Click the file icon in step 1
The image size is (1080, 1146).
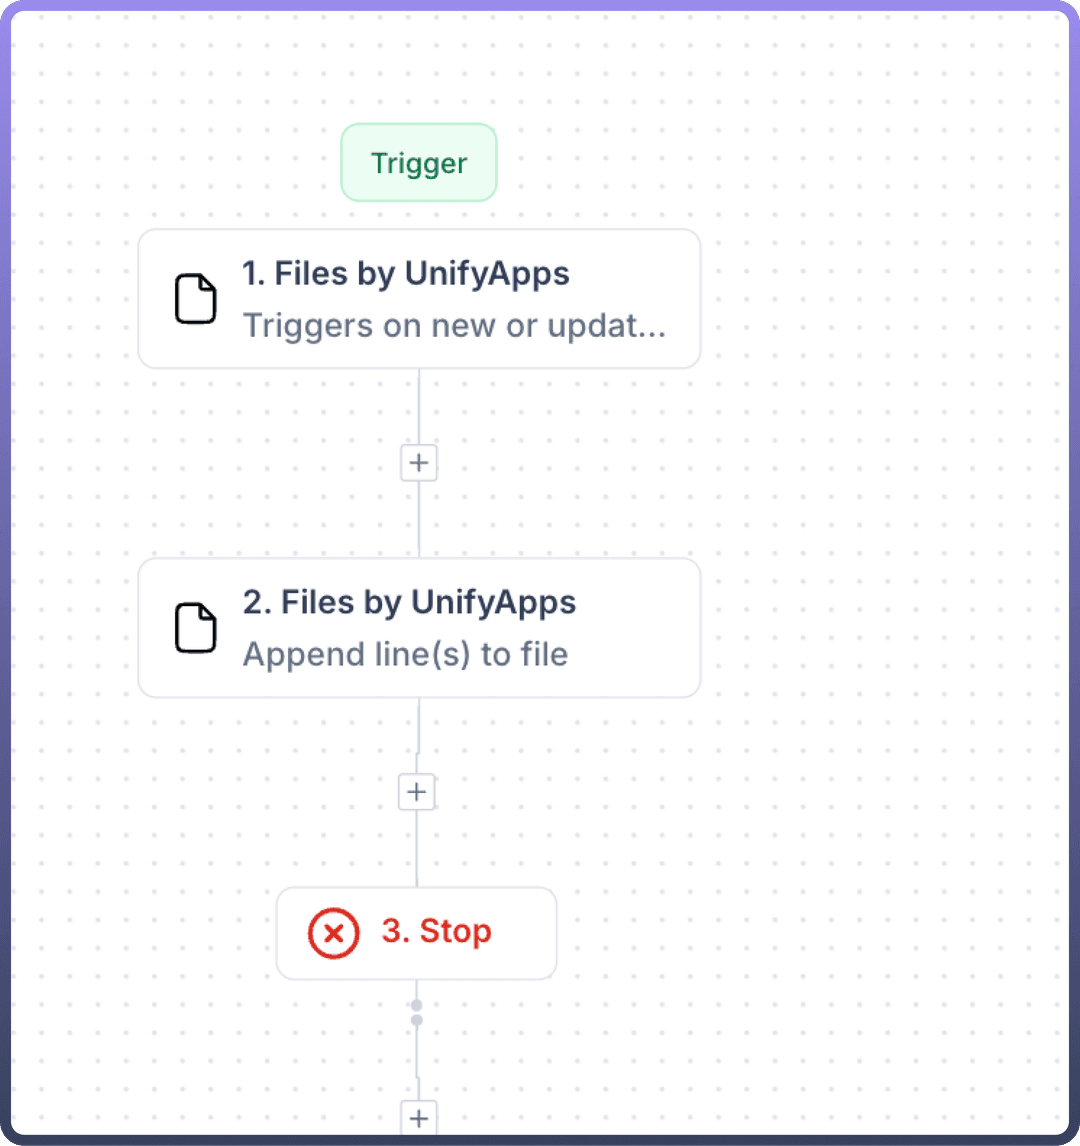point(196,299)
